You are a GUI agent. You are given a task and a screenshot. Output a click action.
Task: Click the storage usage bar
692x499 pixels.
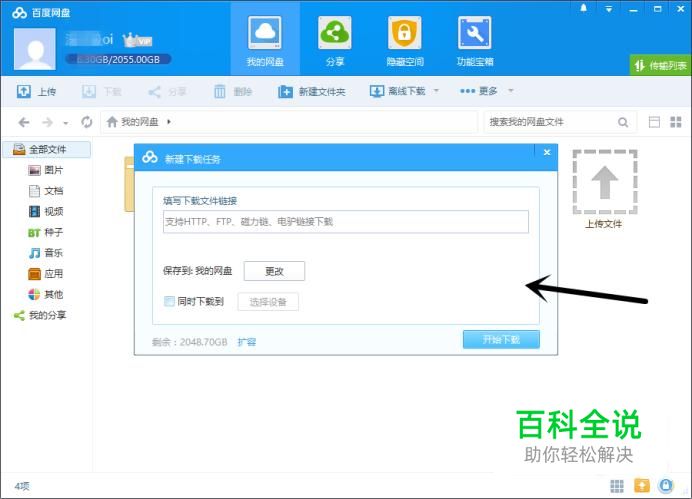coord(118,59)
